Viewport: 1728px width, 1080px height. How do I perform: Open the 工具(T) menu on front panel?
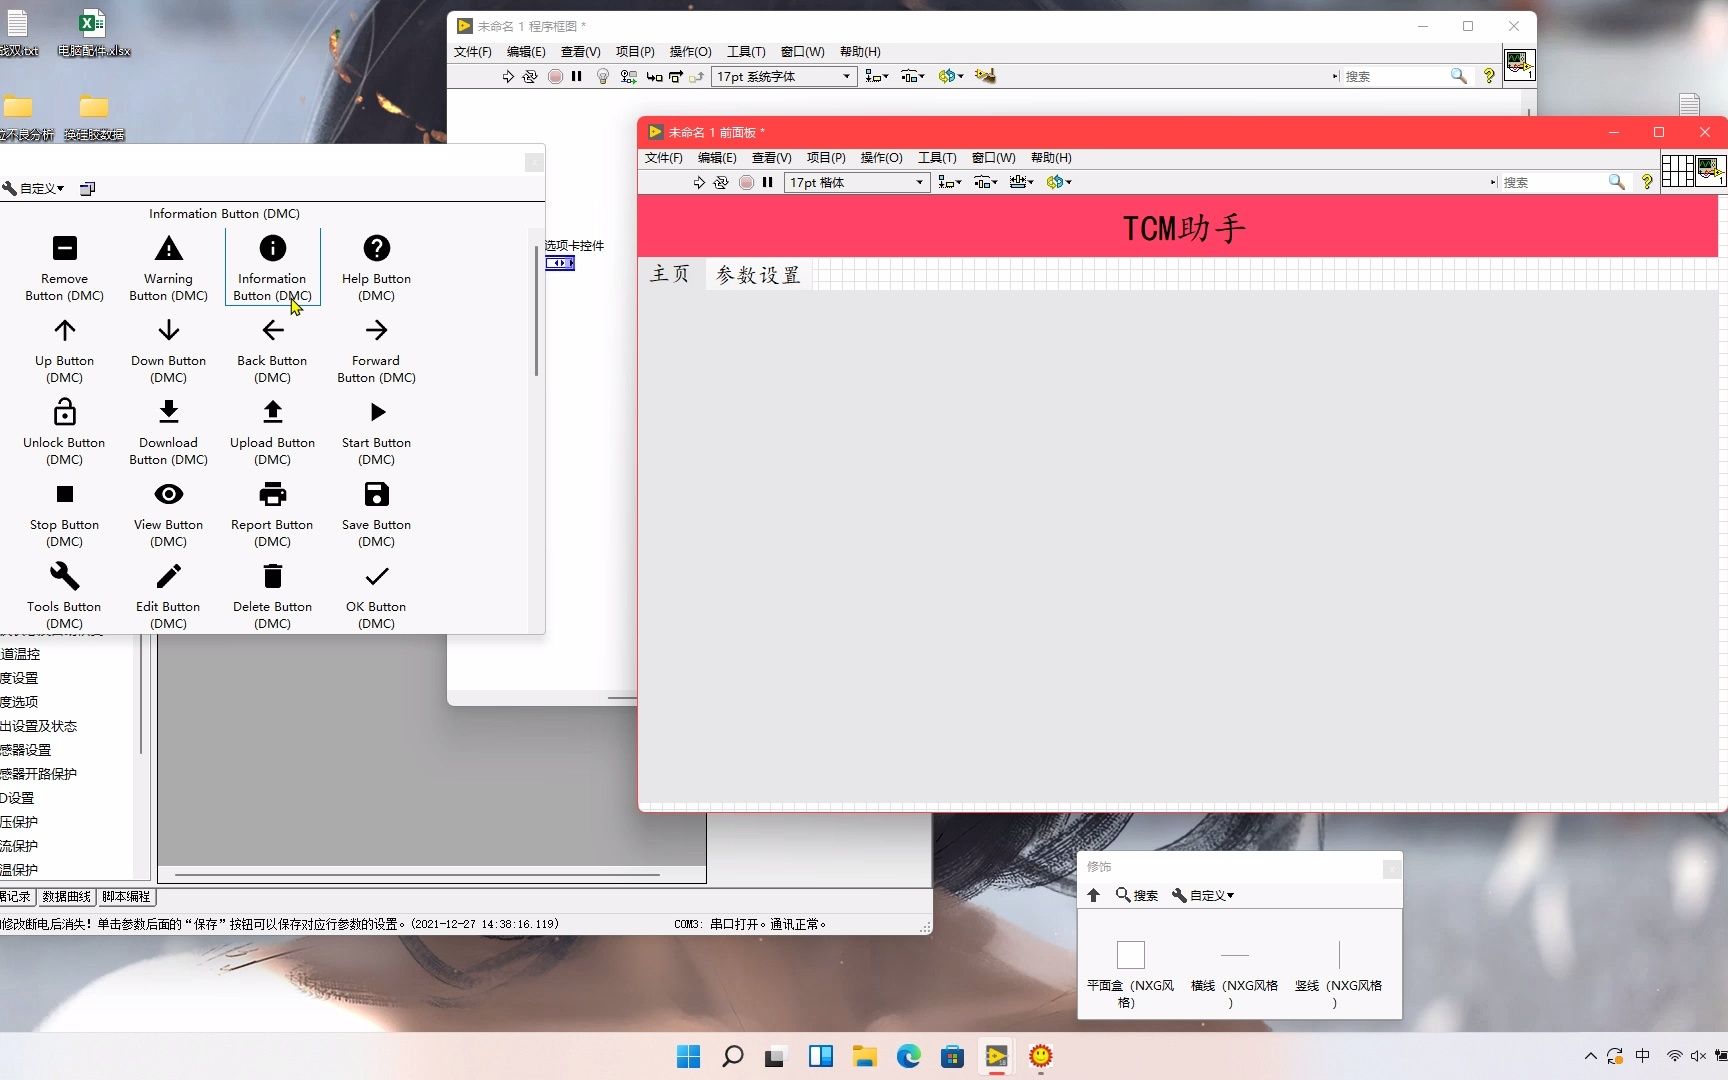click(x=937, y=157)
